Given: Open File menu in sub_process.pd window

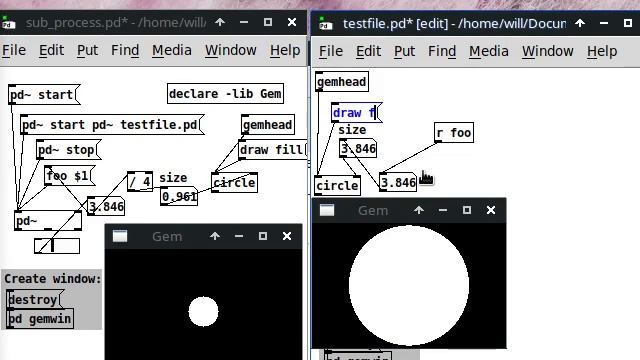Looking at the screenshot, I should [14, 50].
